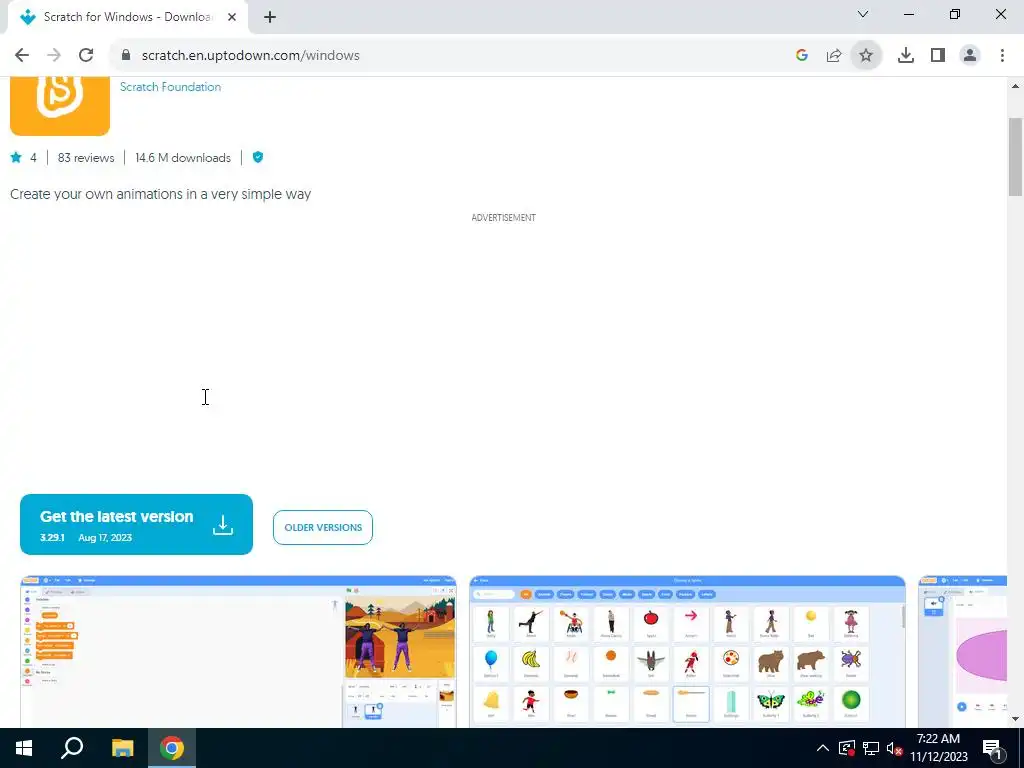Toggle Chrome side panel
The height and width of the screenshot is (768, 1024).
[938, 56]
